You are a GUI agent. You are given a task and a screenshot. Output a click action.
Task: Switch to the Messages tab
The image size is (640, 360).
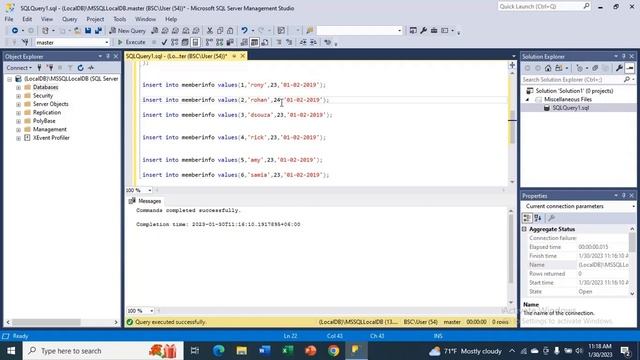click(x=145, y=201)
